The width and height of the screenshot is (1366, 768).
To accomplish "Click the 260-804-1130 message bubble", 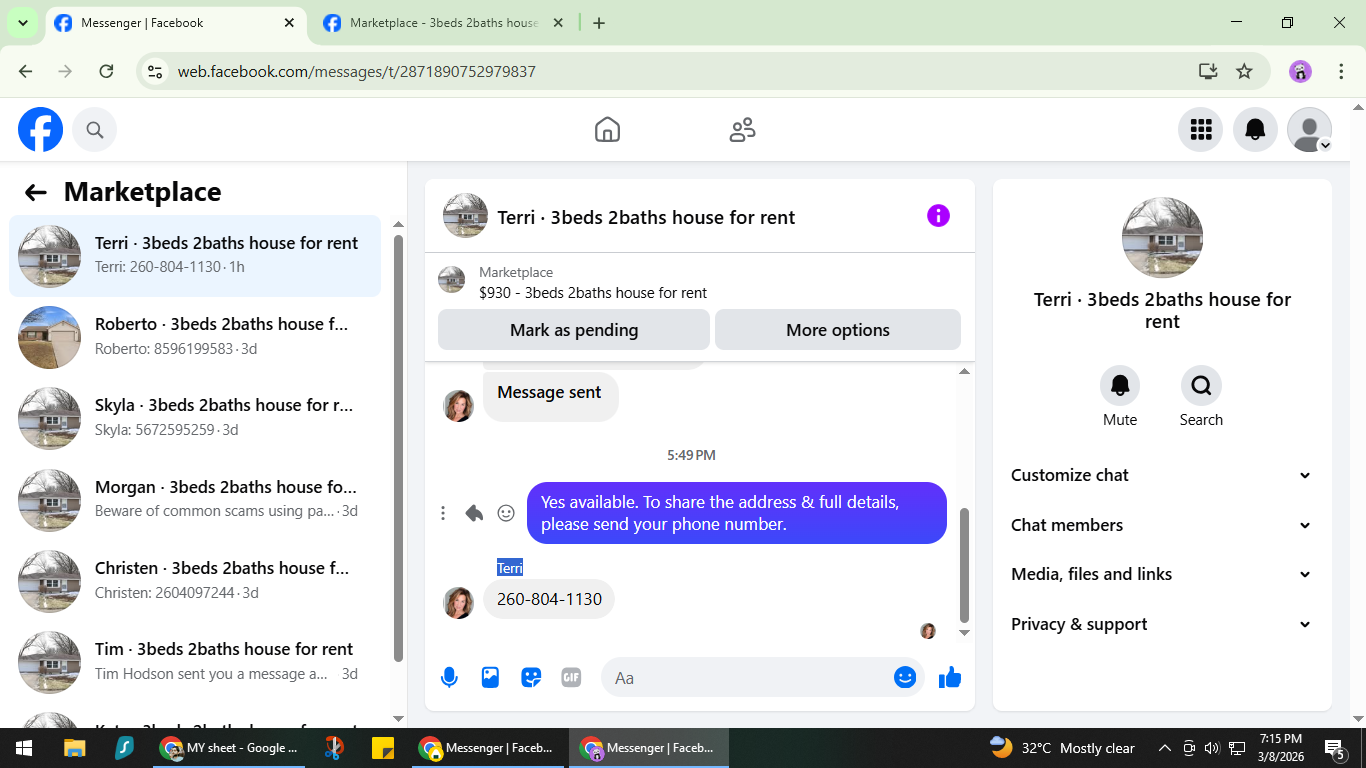I will [x=549, y=599].
